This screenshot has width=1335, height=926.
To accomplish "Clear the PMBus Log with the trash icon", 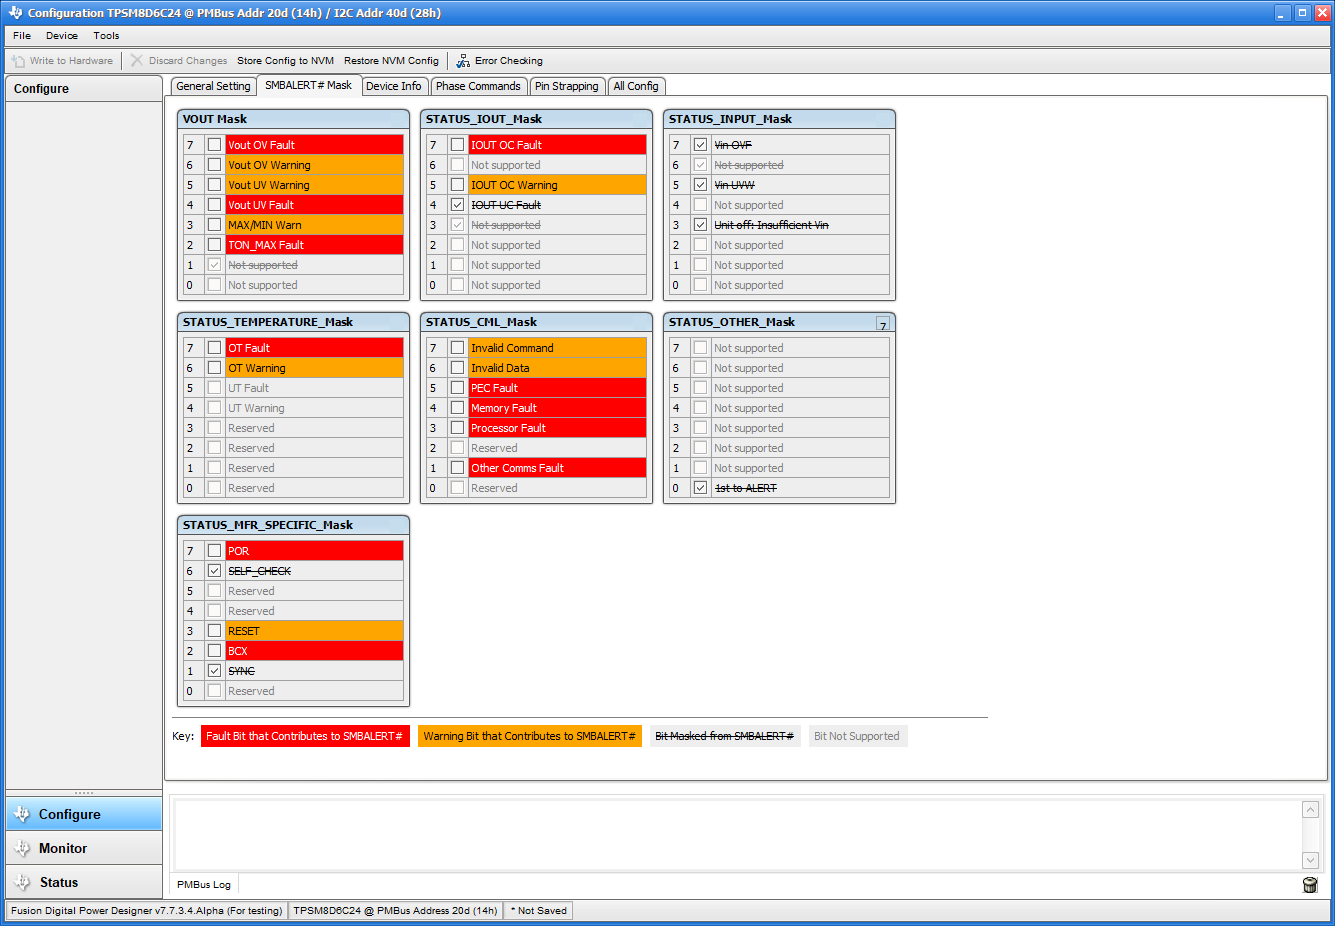I will [x=1310, y=884].
